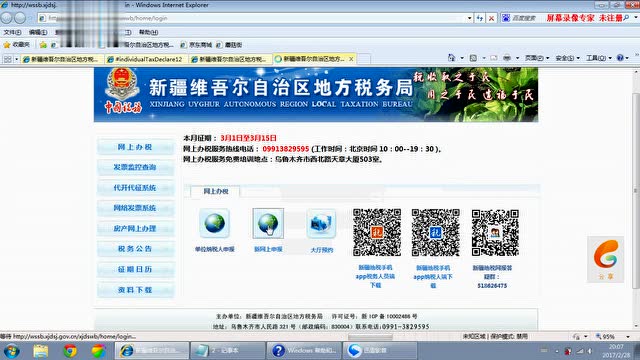
Task: Open the 新网上申报 text link
Action: (x=268, y=249)
